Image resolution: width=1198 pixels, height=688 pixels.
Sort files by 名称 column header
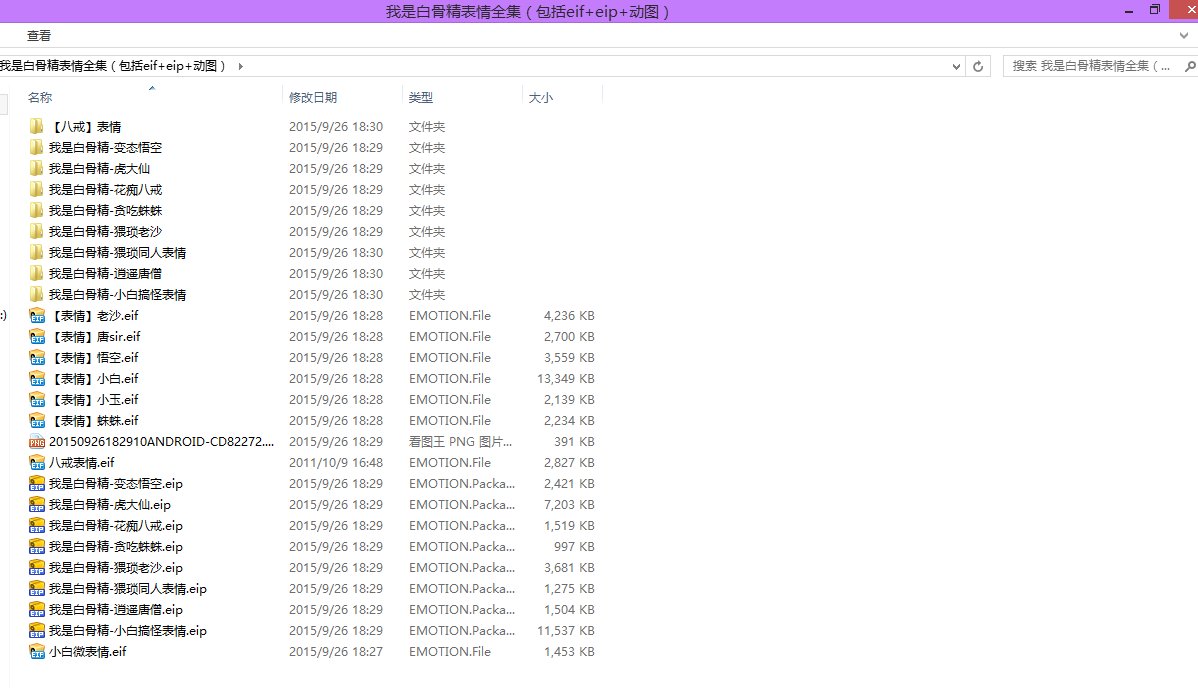click(x=40, y=98)
